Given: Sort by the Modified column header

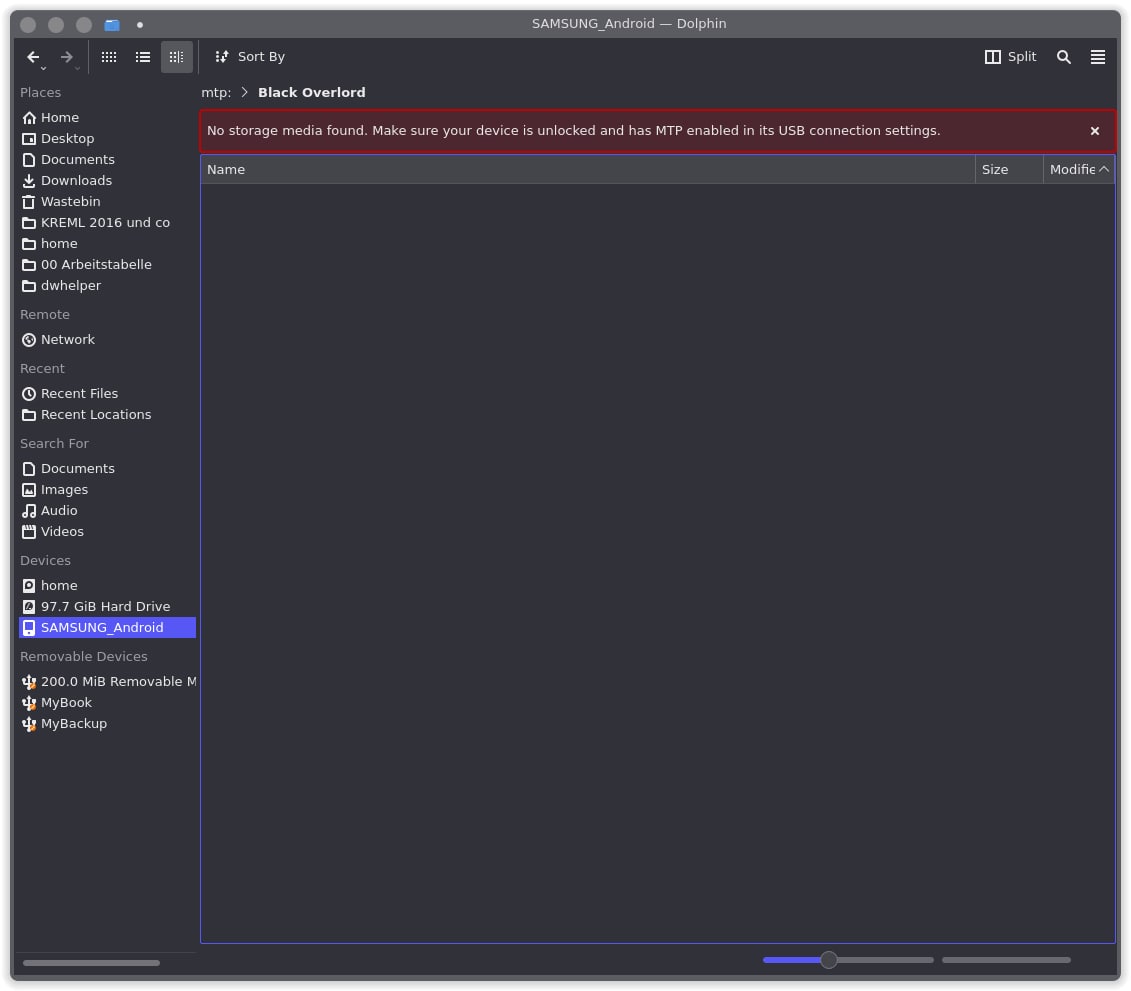Looking at the screenshot, I should [x=1078, y=169].
